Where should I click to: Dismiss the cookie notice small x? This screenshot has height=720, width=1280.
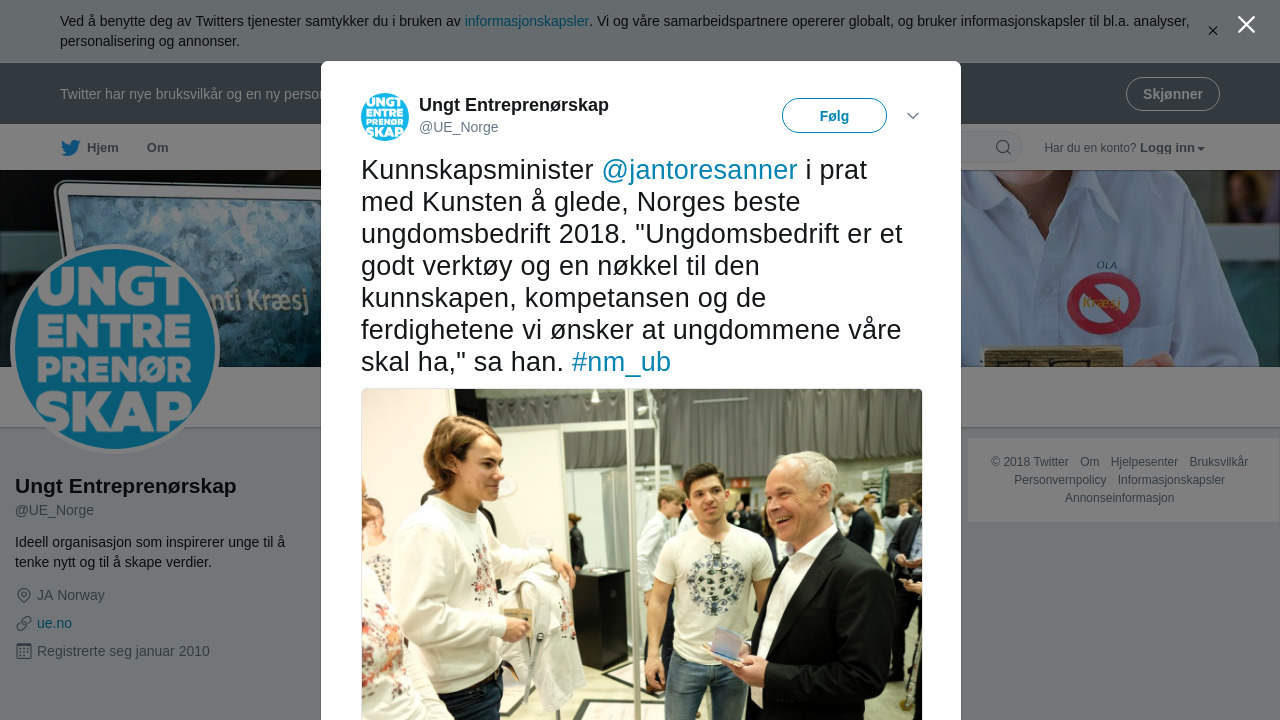point(1213,31)
